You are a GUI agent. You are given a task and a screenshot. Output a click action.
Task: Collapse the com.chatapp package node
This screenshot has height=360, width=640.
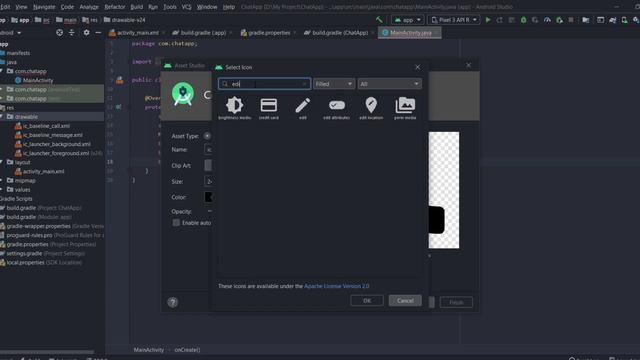coord(2,71)
